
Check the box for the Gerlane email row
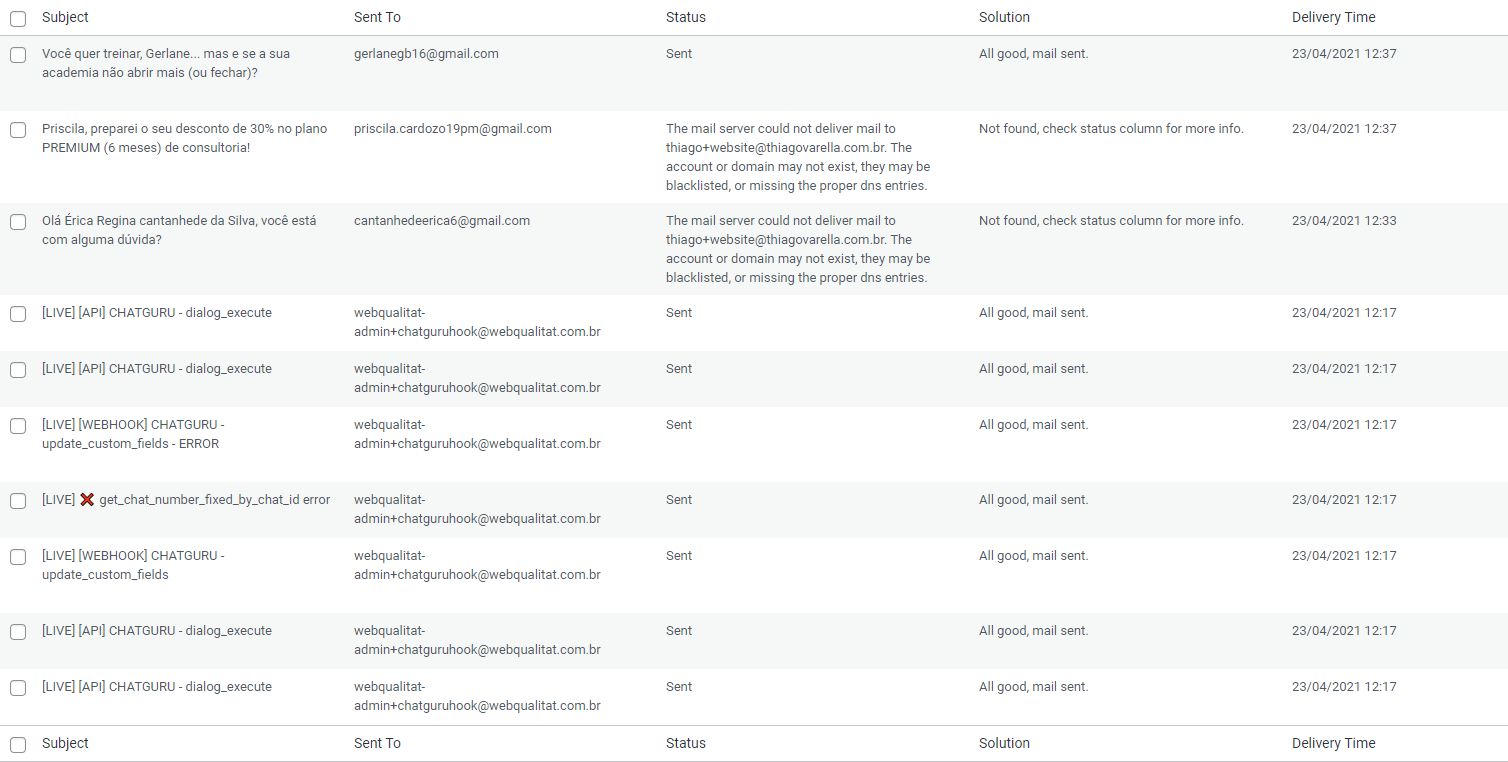18,55
